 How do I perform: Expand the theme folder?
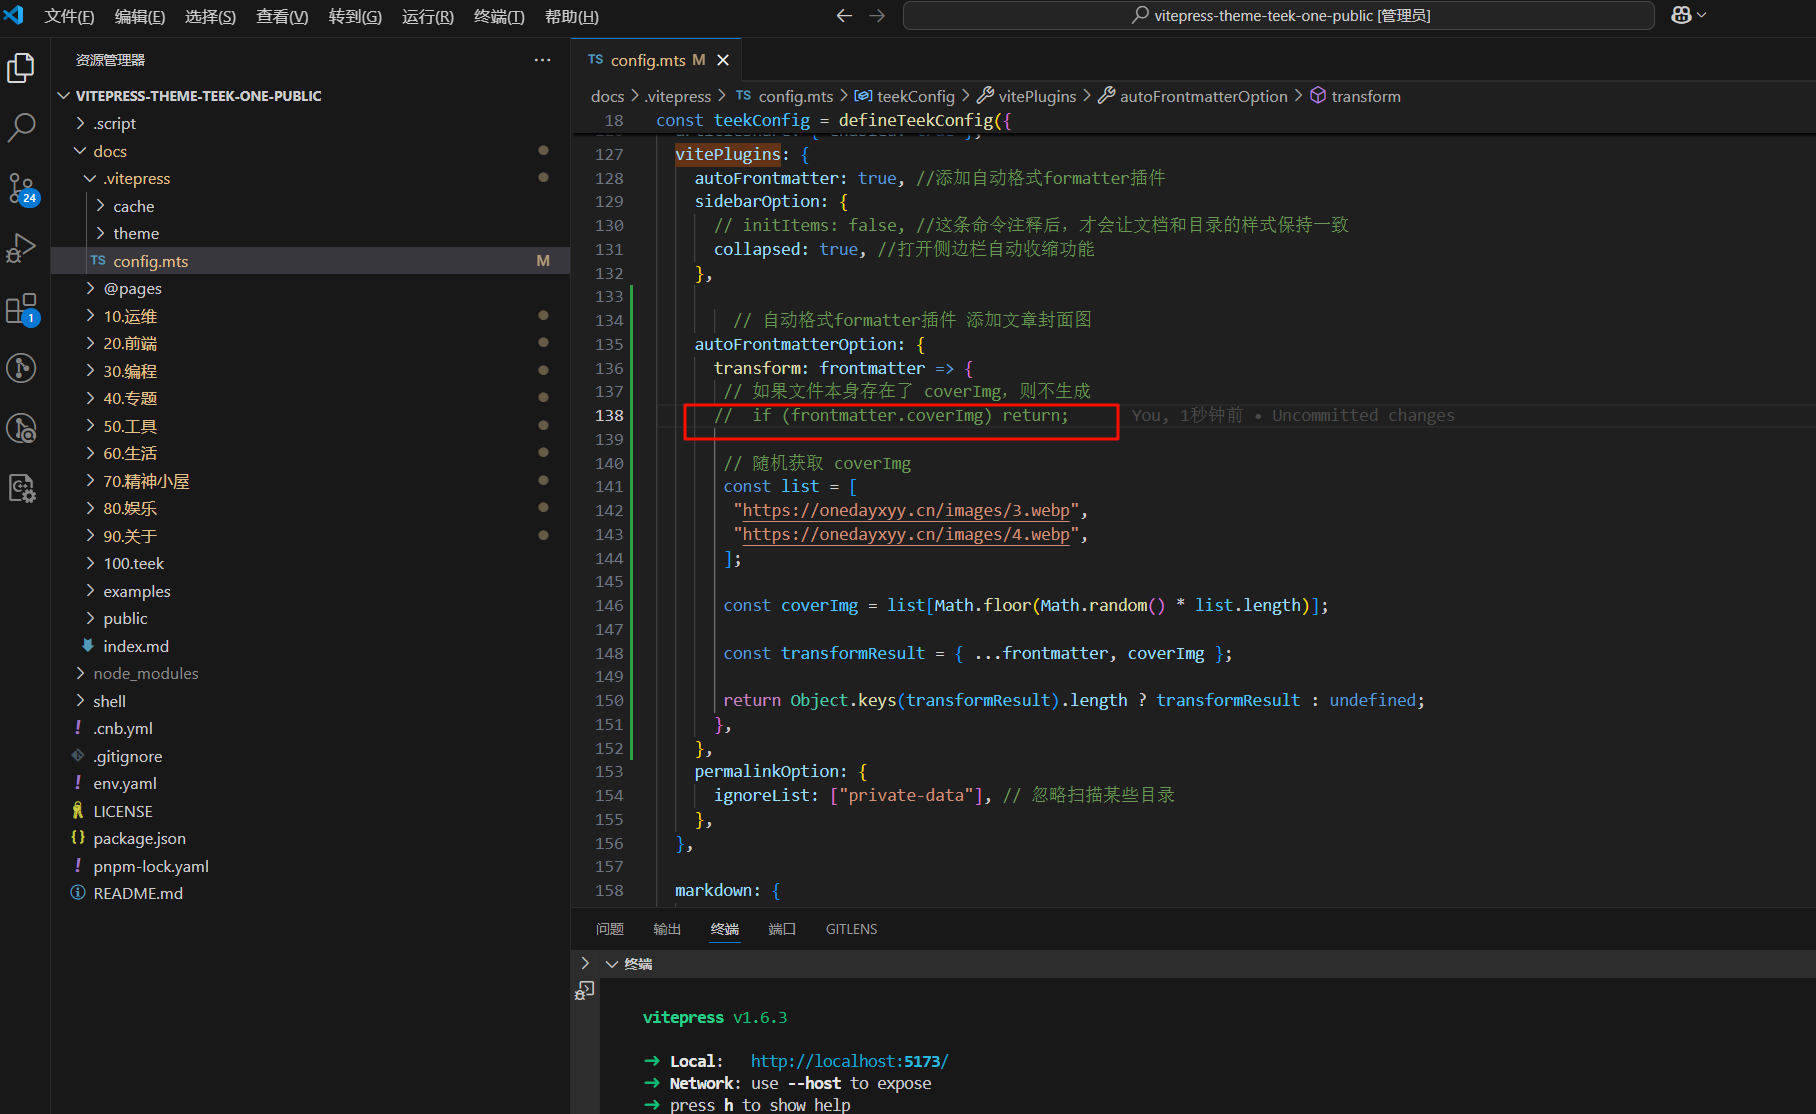coord(310,233)
